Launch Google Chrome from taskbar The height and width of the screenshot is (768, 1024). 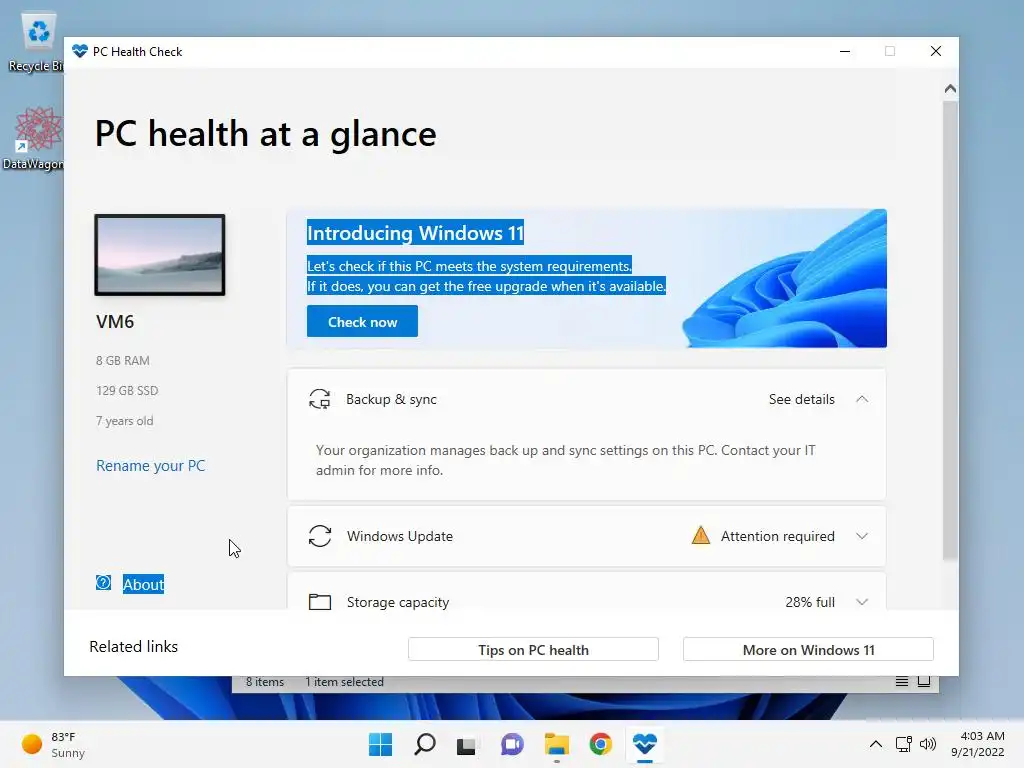click(x=601, y=744)
